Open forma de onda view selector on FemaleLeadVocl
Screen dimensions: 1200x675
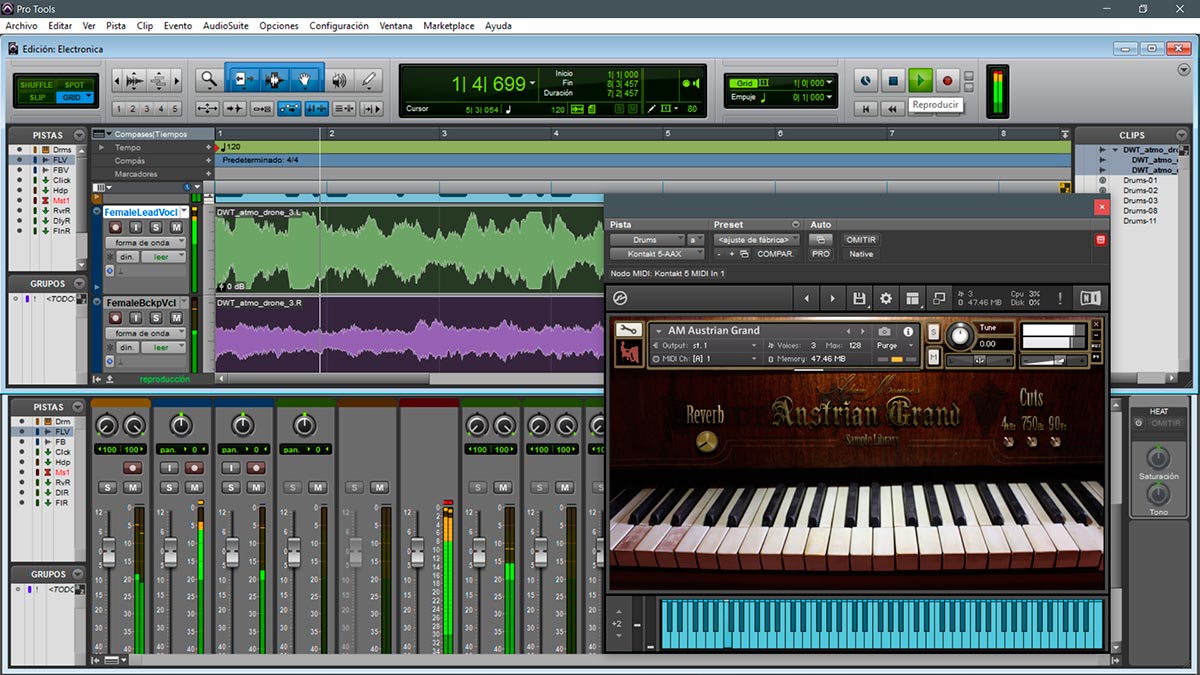pos(146,243)
